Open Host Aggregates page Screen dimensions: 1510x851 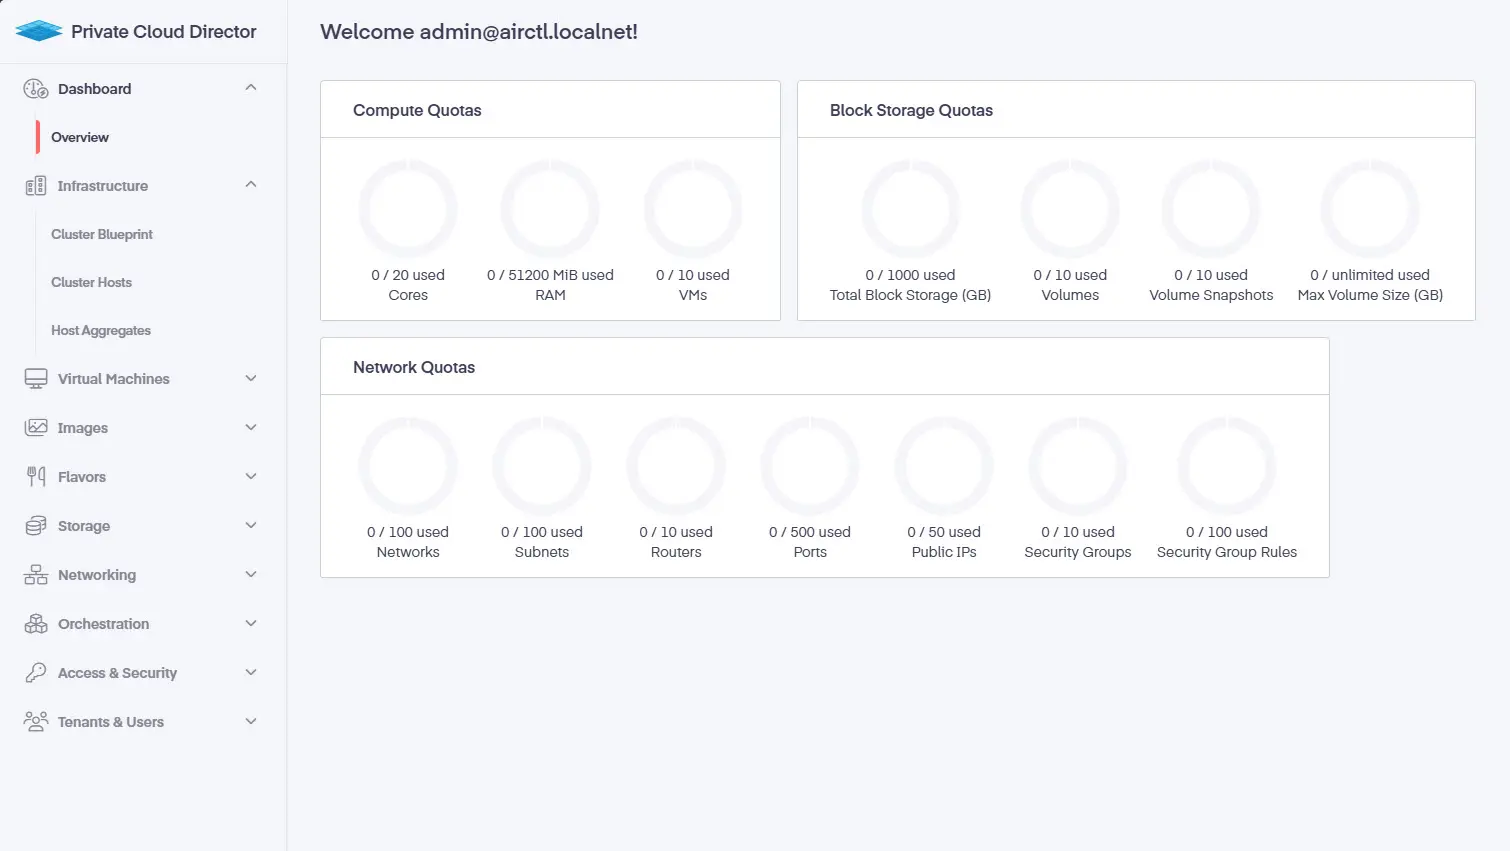click(101, 330)
